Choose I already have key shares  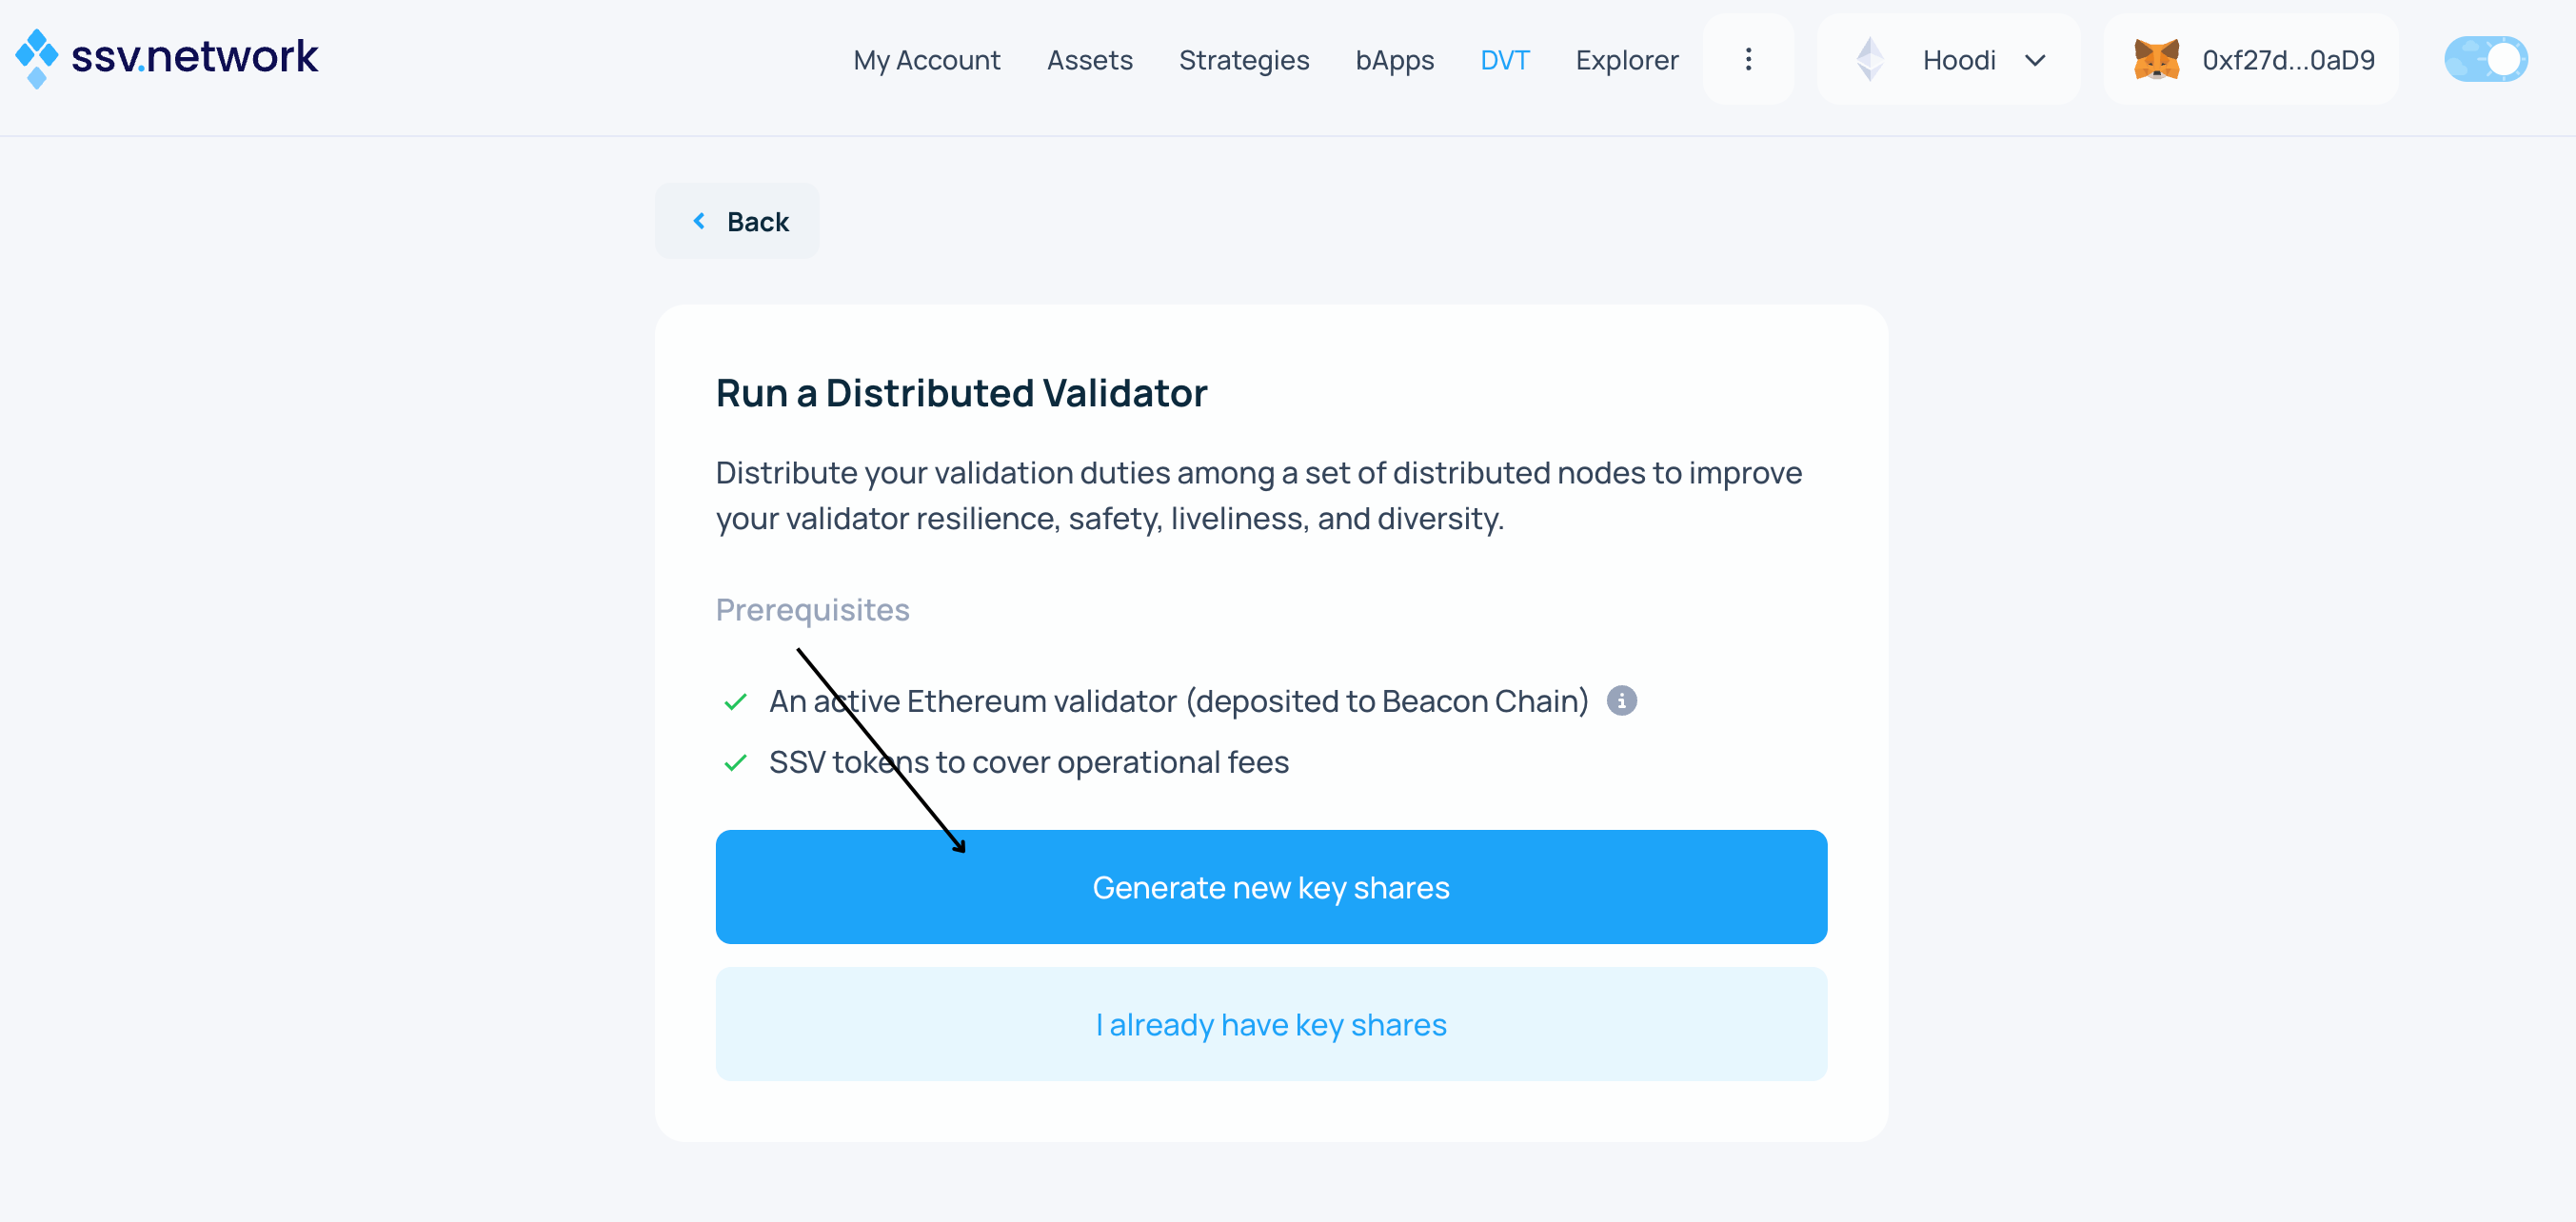(x=1270, y=1024)
